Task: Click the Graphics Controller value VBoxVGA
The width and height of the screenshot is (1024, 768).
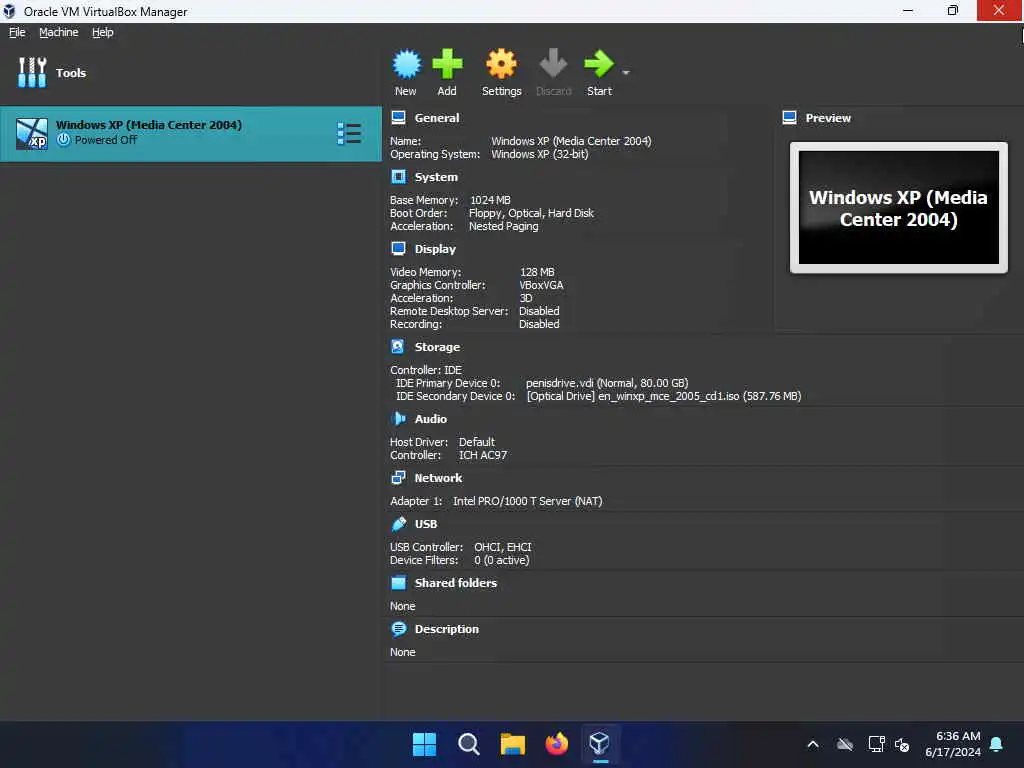Action: [541, 285]
